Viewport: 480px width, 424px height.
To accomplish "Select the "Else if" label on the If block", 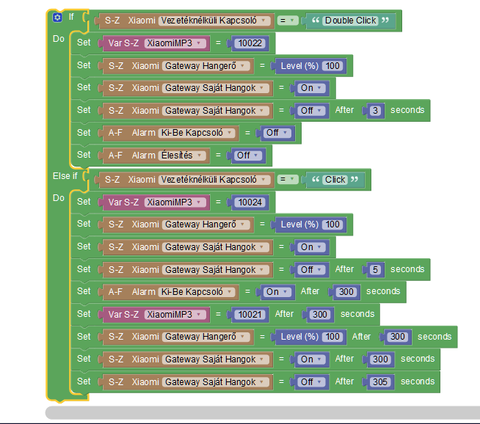I will click(65, 176).
